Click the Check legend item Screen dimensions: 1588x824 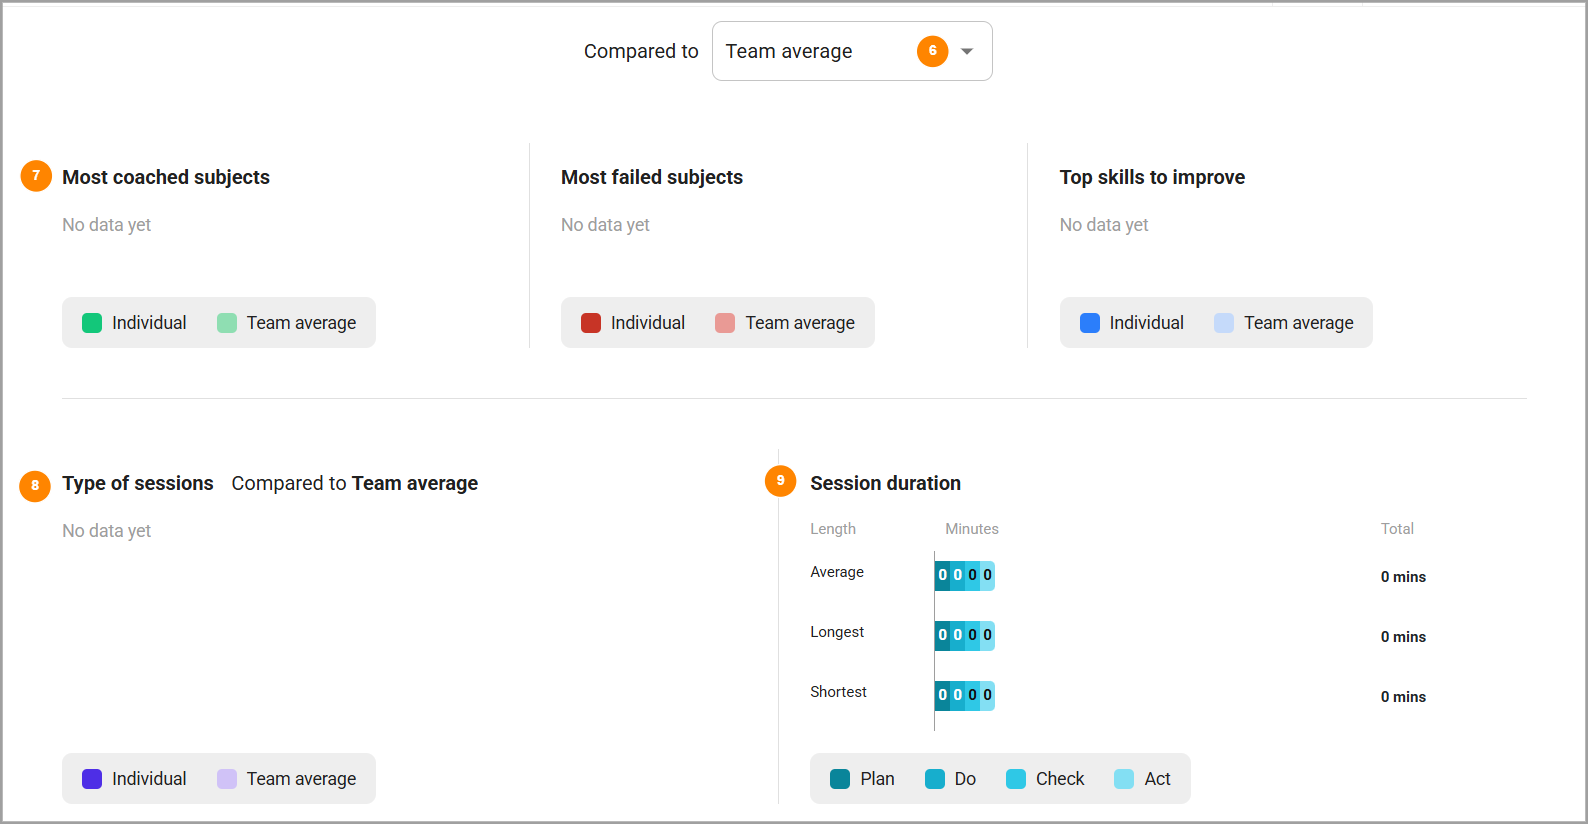coord(1045,779)
